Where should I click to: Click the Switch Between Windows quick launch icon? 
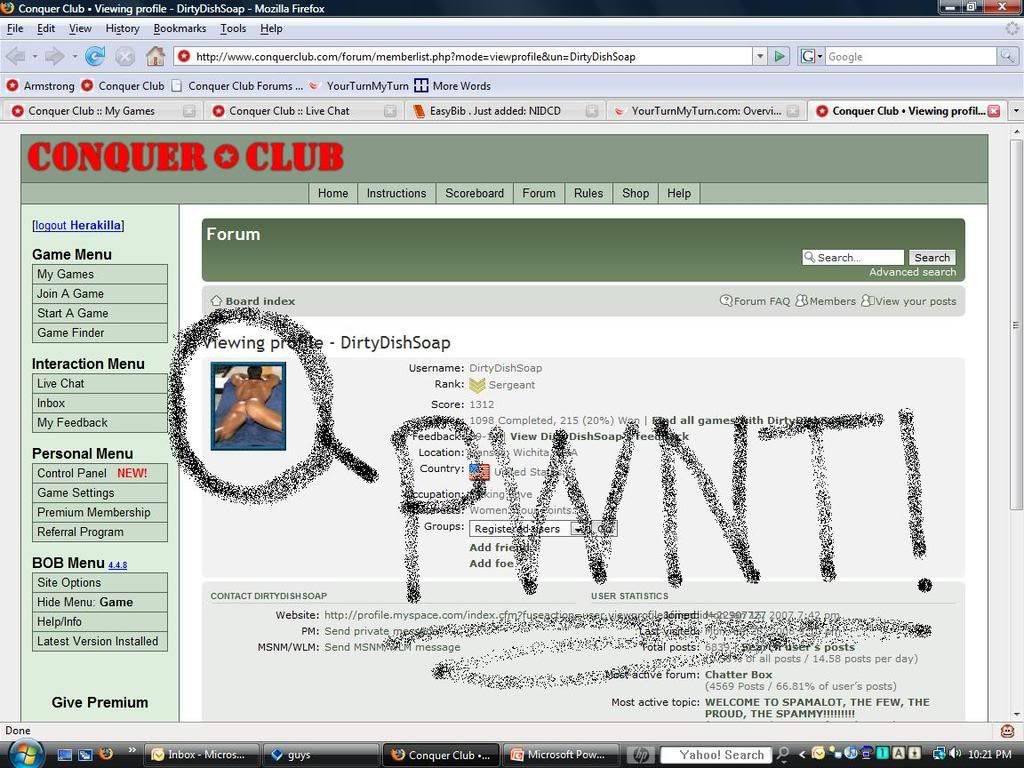[85, 755]
